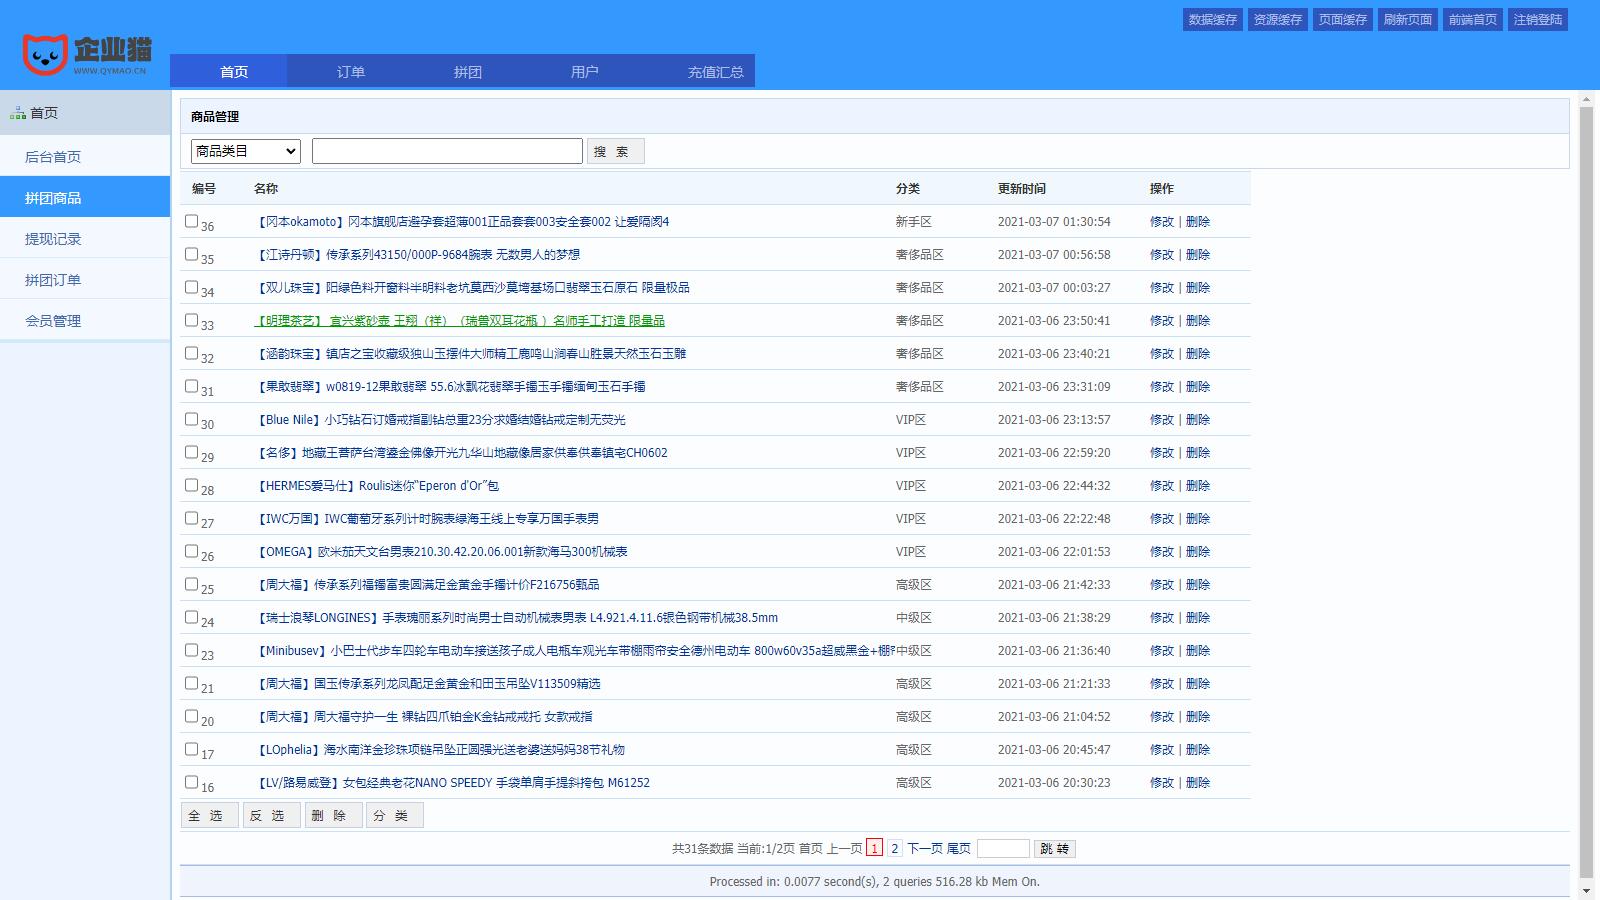1600x900 pixels.
Task: Click the 注销登陆 logout button
Action: tap(1537, 20)
